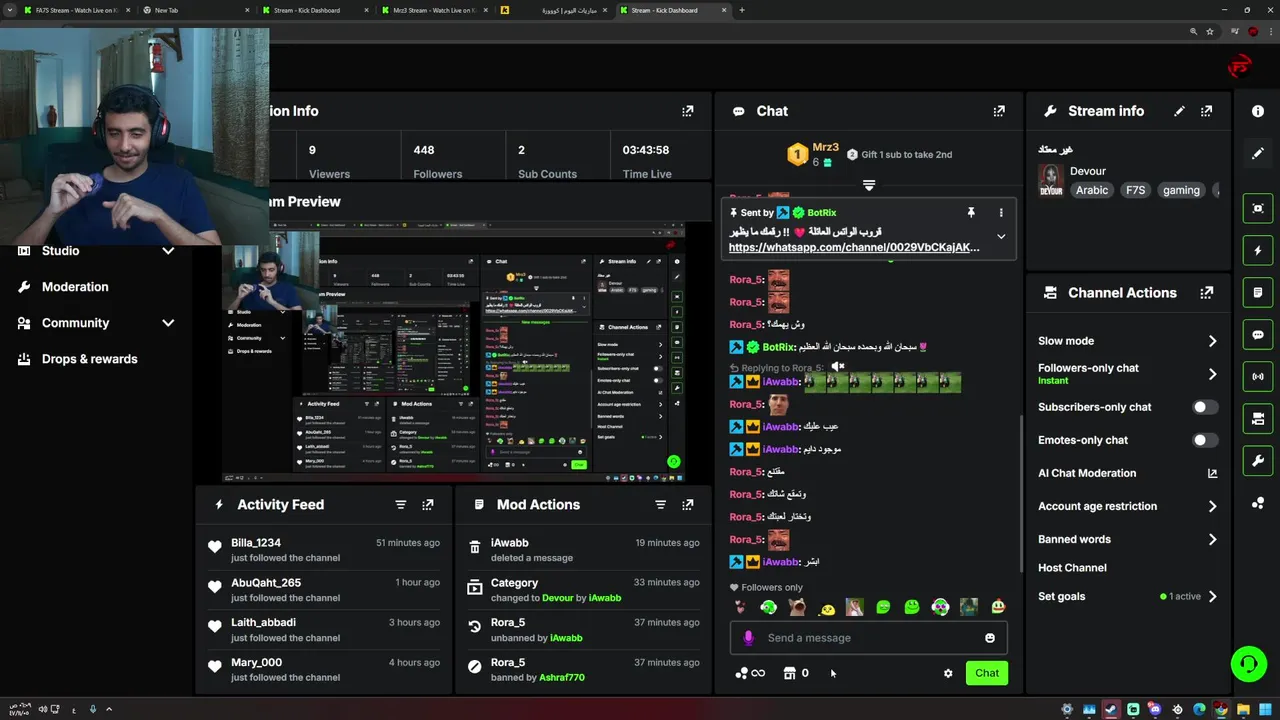Open the info icon in right sidebar
The width and height of the screenshot is (1280, 720).
click(x=1258, y=111)
